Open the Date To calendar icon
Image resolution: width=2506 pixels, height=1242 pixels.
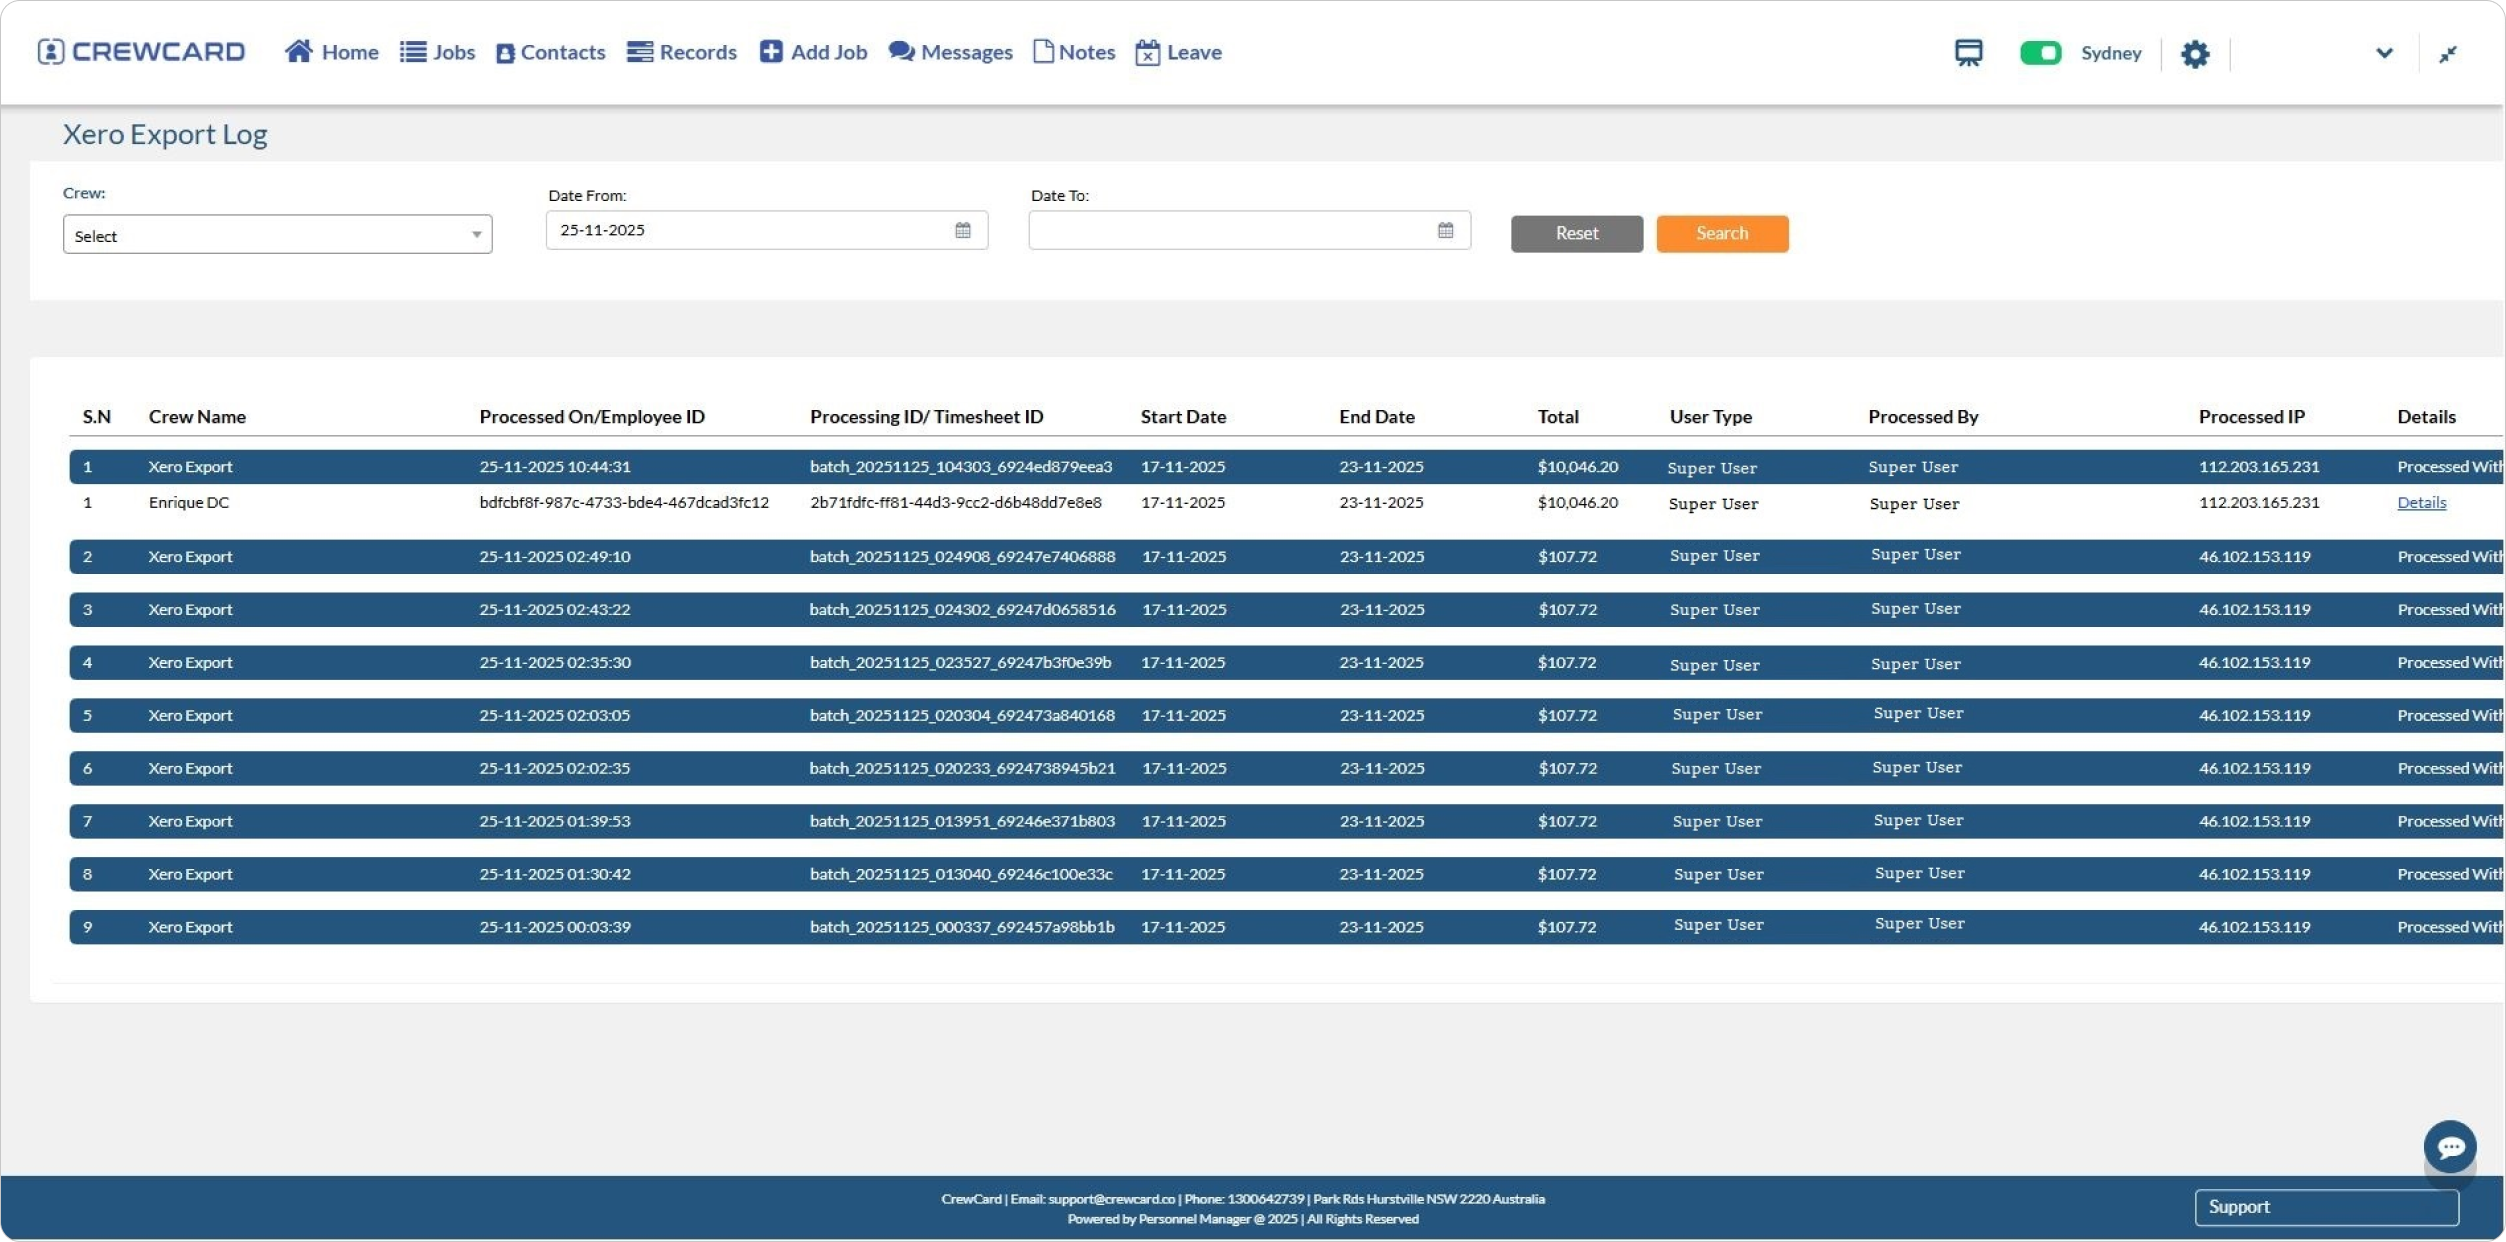coord(1445,230)
